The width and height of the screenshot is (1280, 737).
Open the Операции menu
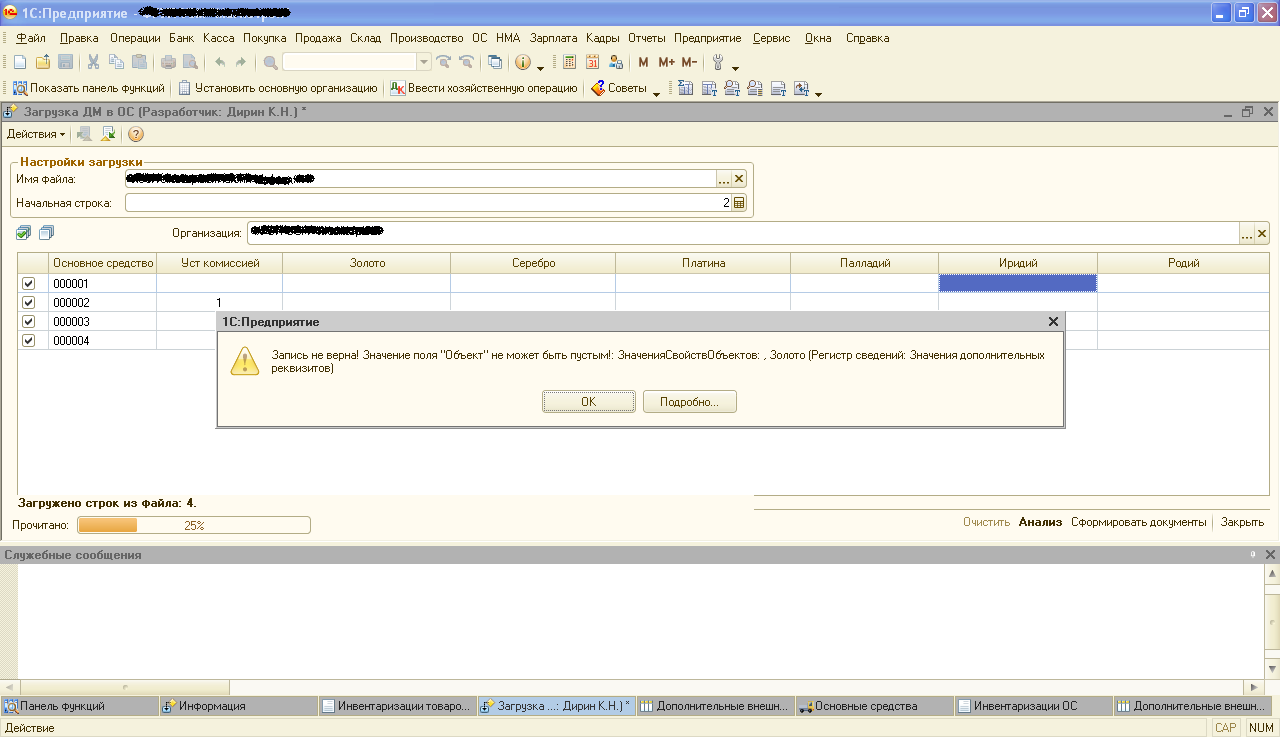135,38
